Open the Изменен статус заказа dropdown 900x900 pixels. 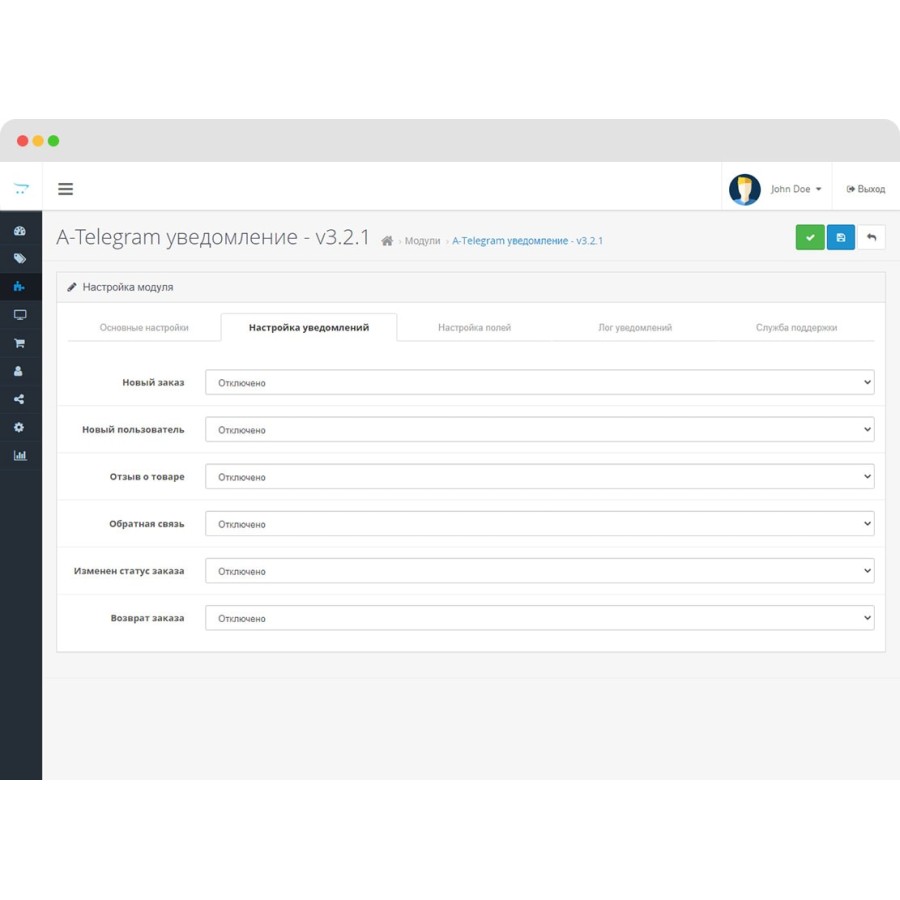[x=540, y=571]
